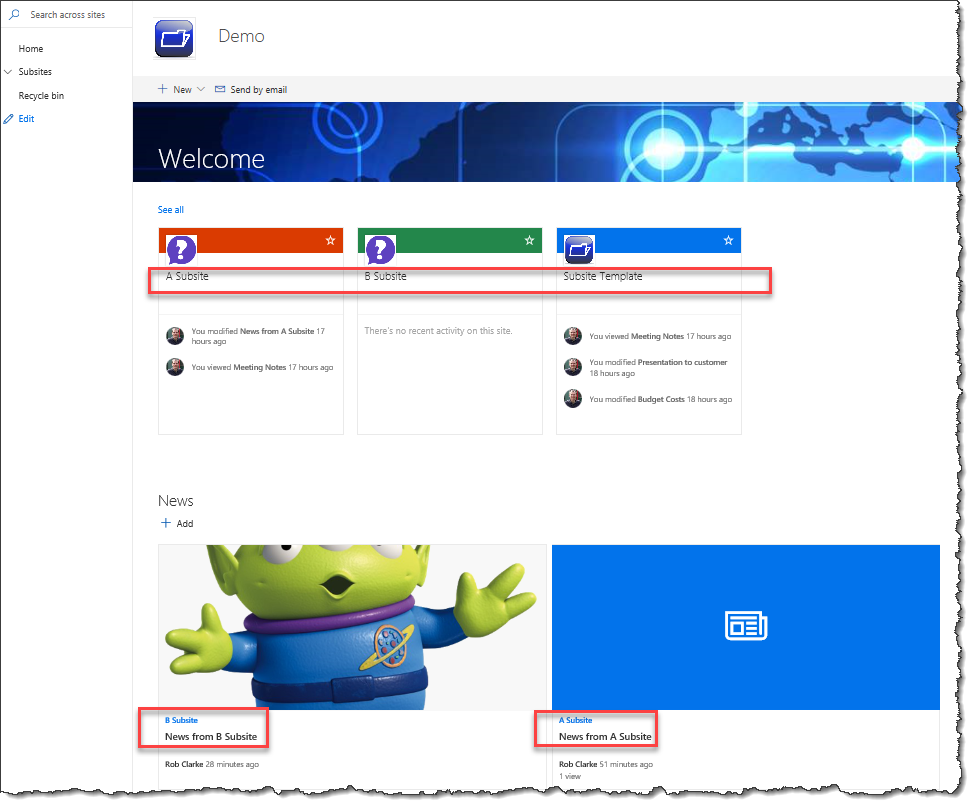The image size is (973, 805).
Task: Click the plus icon next to New
Action: point(163,89)
